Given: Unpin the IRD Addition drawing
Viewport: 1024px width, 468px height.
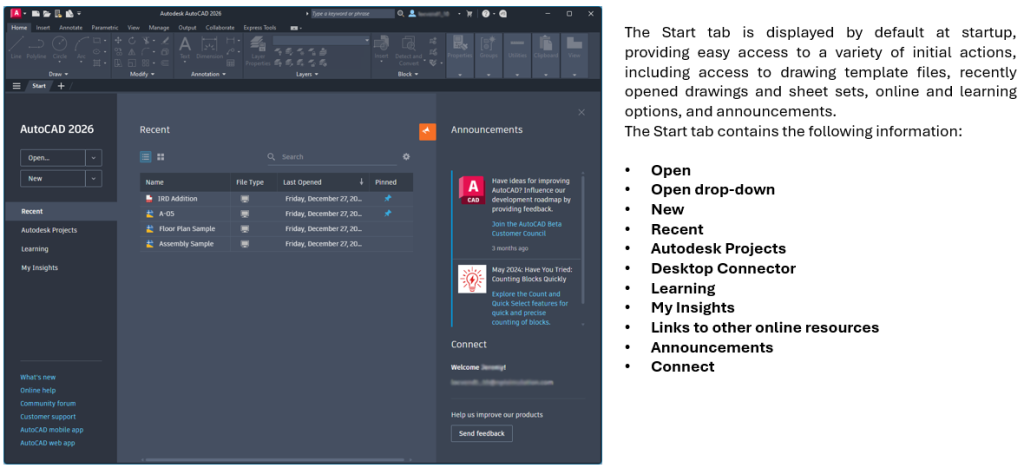Looking at the screenshot, I should 388,199.
